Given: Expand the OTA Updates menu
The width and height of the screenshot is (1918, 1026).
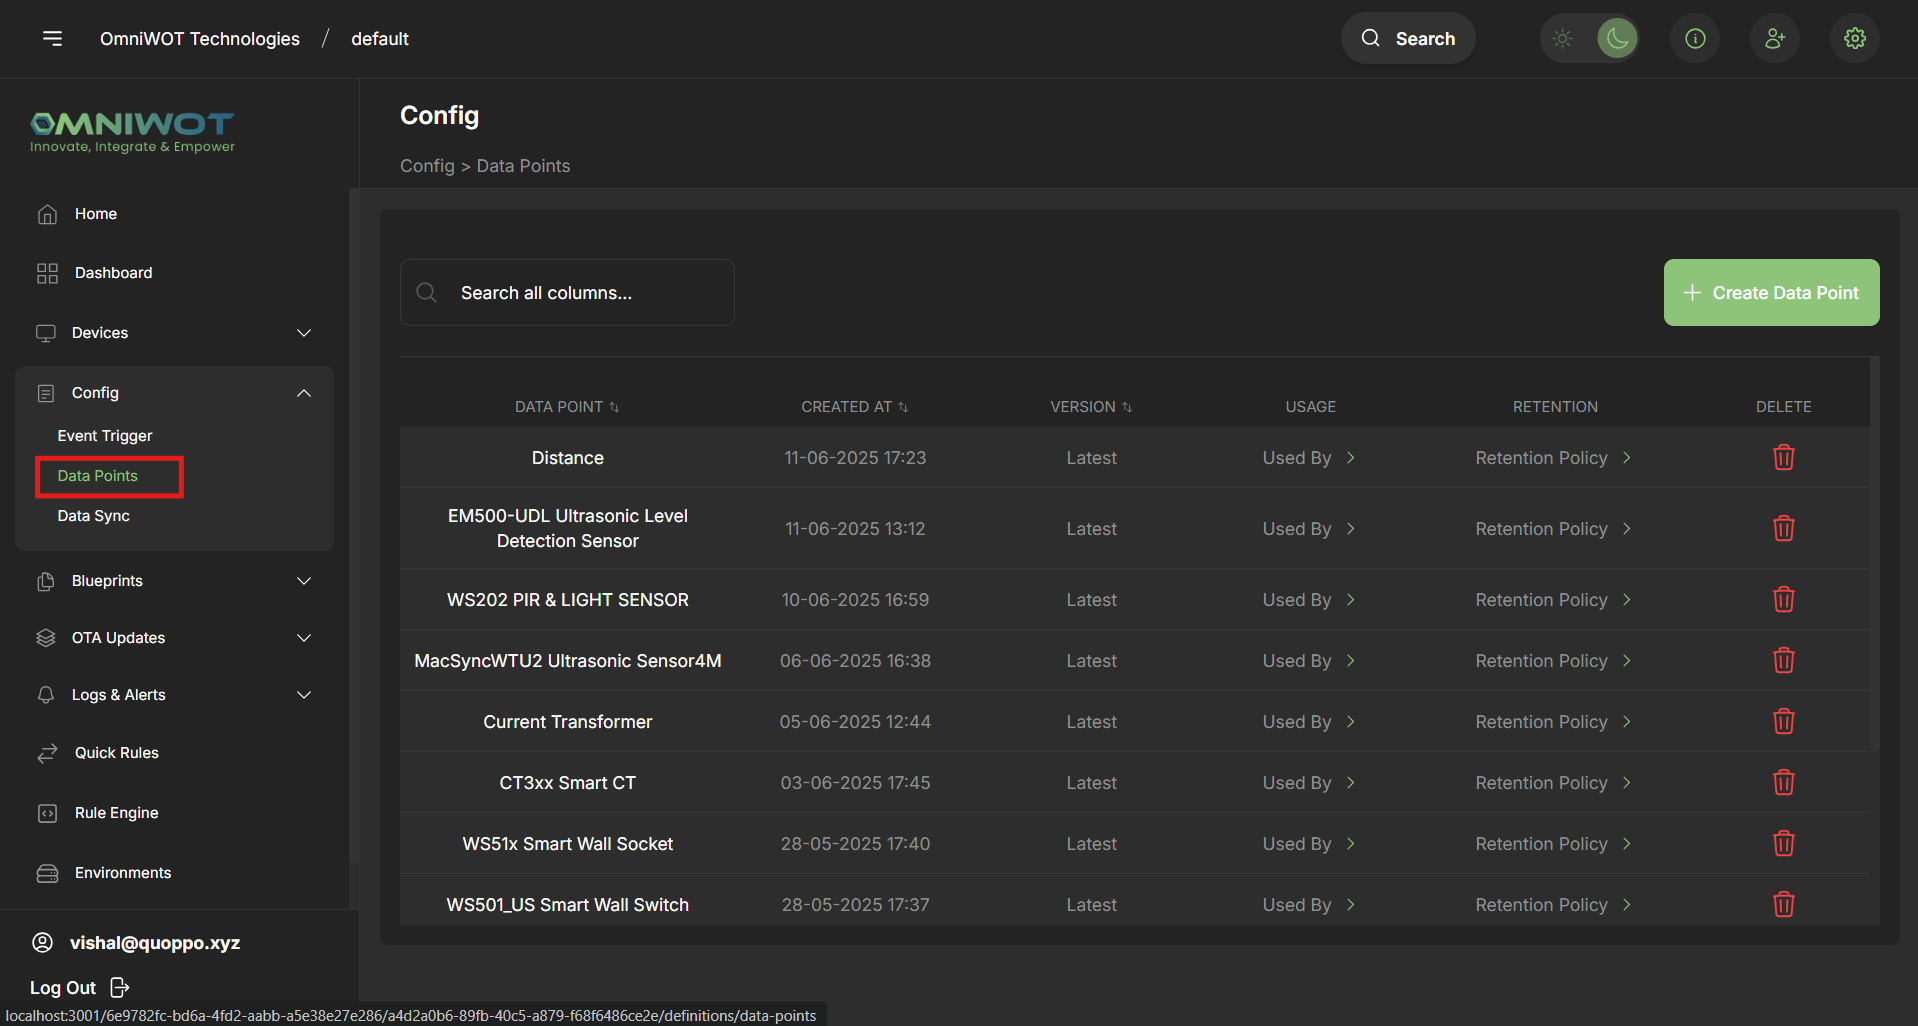Looking at the screenshot, I should point(303,637).
